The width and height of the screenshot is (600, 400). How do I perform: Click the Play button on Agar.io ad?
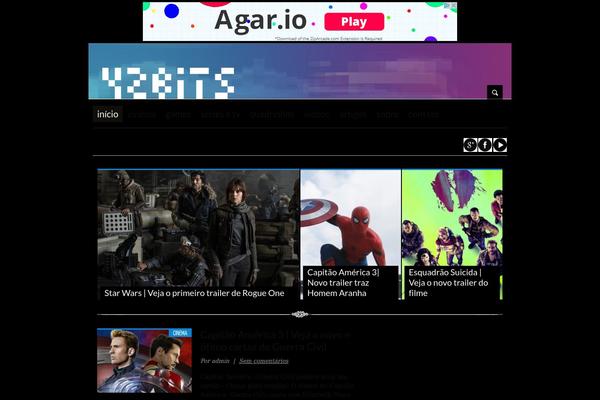[354, 22]
